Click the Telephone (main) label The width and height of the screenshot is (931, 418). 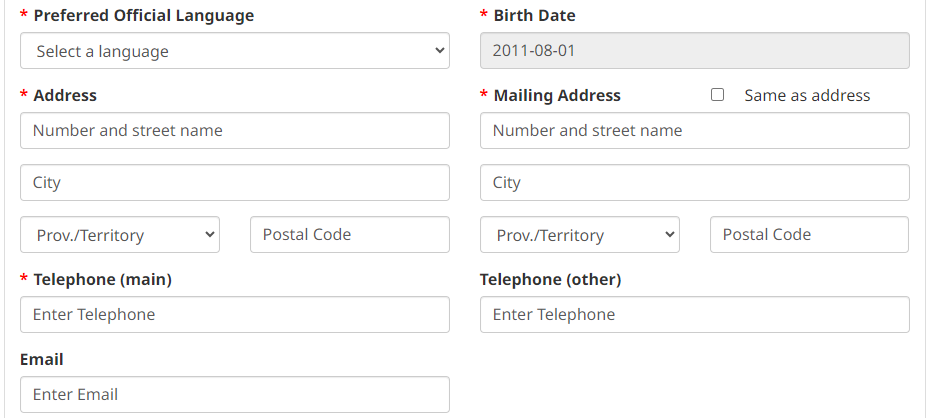(x=102, y=280)
